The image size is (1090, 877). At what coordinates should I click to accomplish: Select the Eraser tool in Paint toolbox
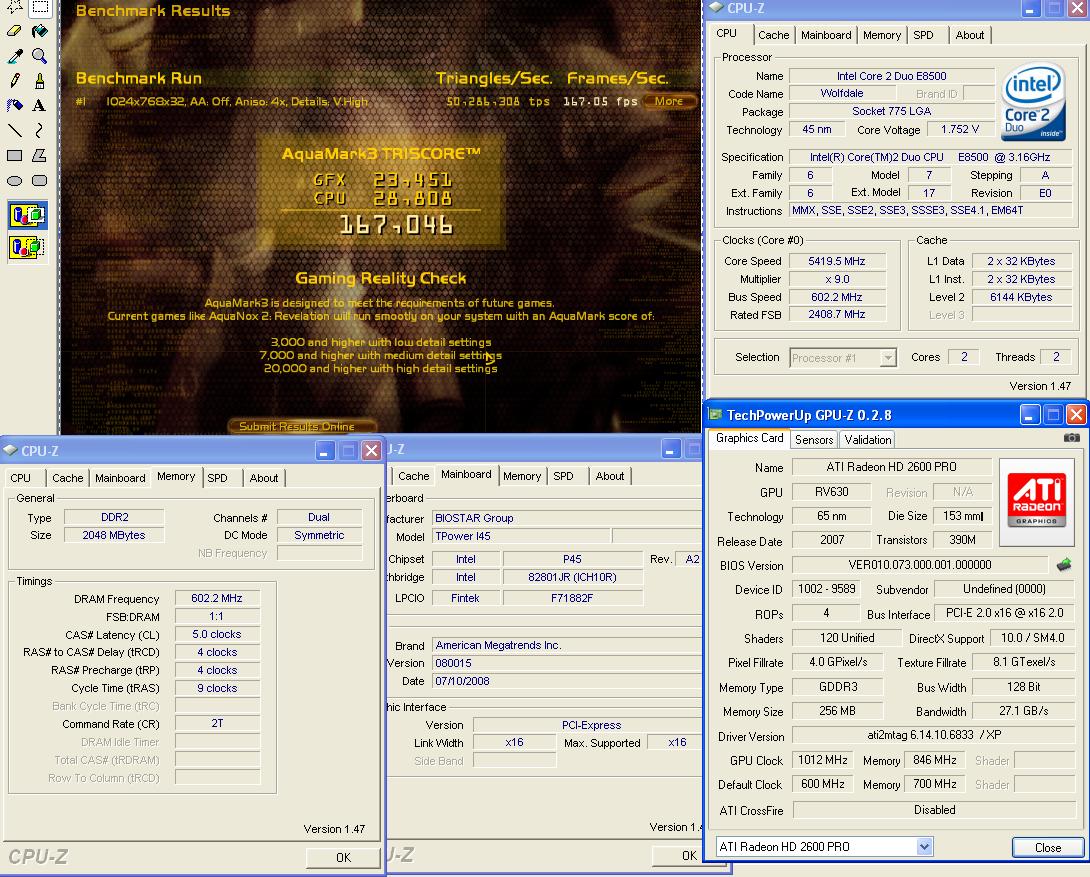(x=15, y=31)
